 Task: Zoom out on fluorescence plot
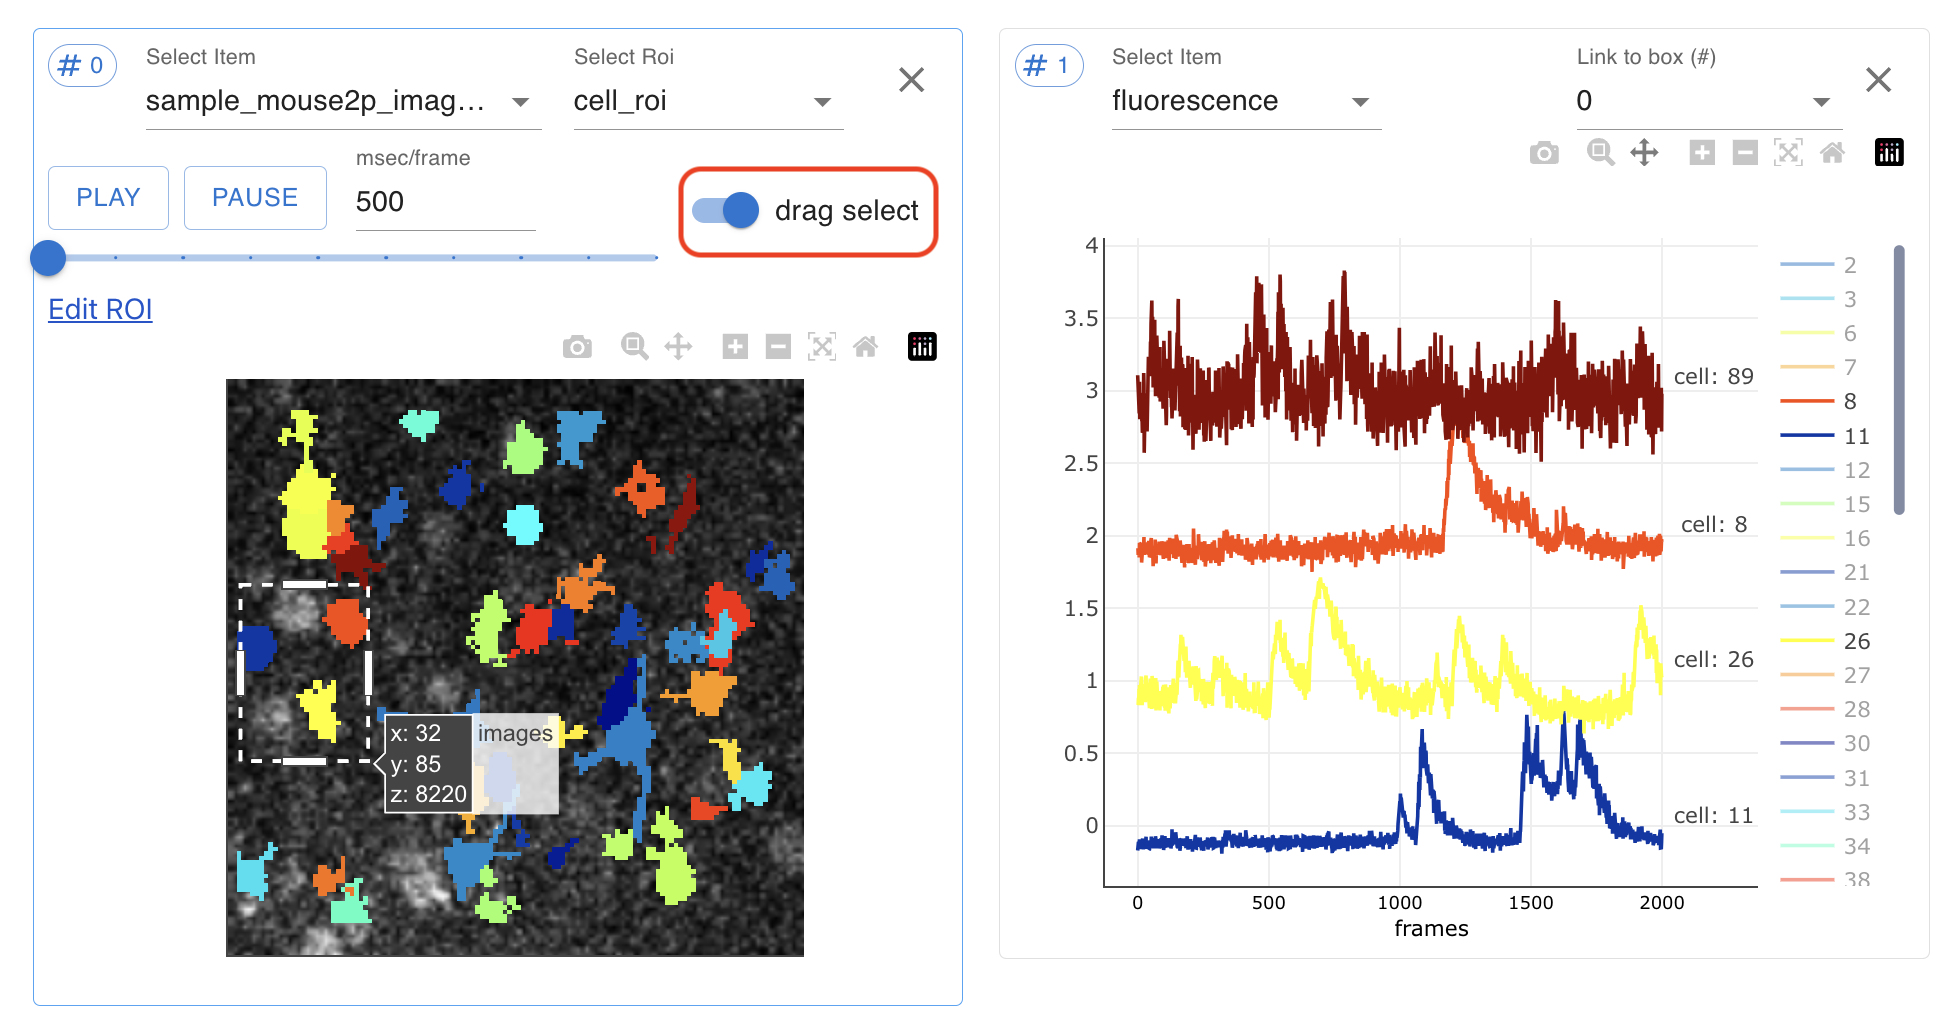tap(1745, 153)
